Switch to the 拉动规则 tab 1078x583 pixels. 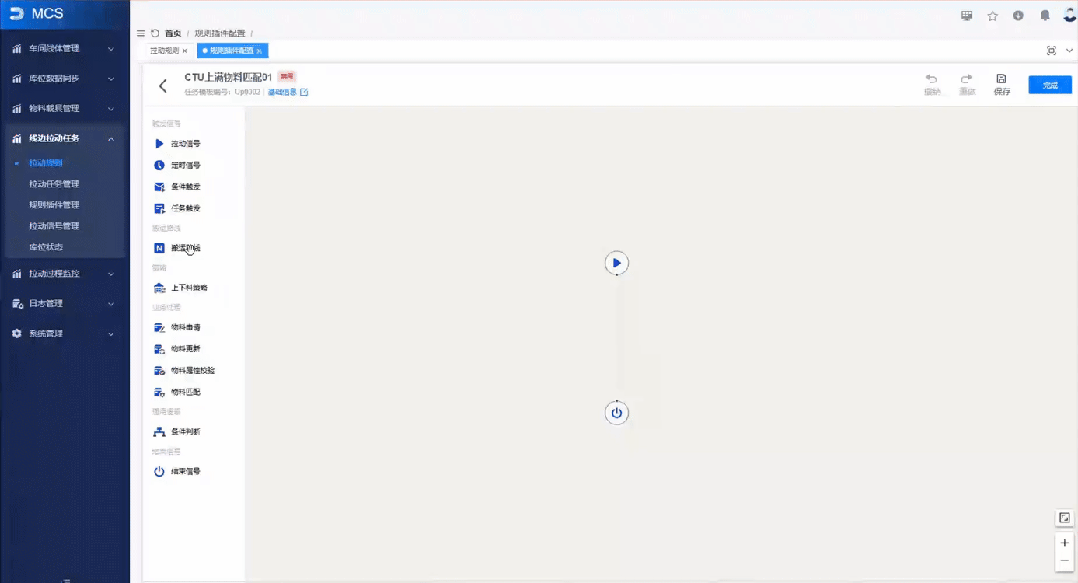(x=164, y=50)
